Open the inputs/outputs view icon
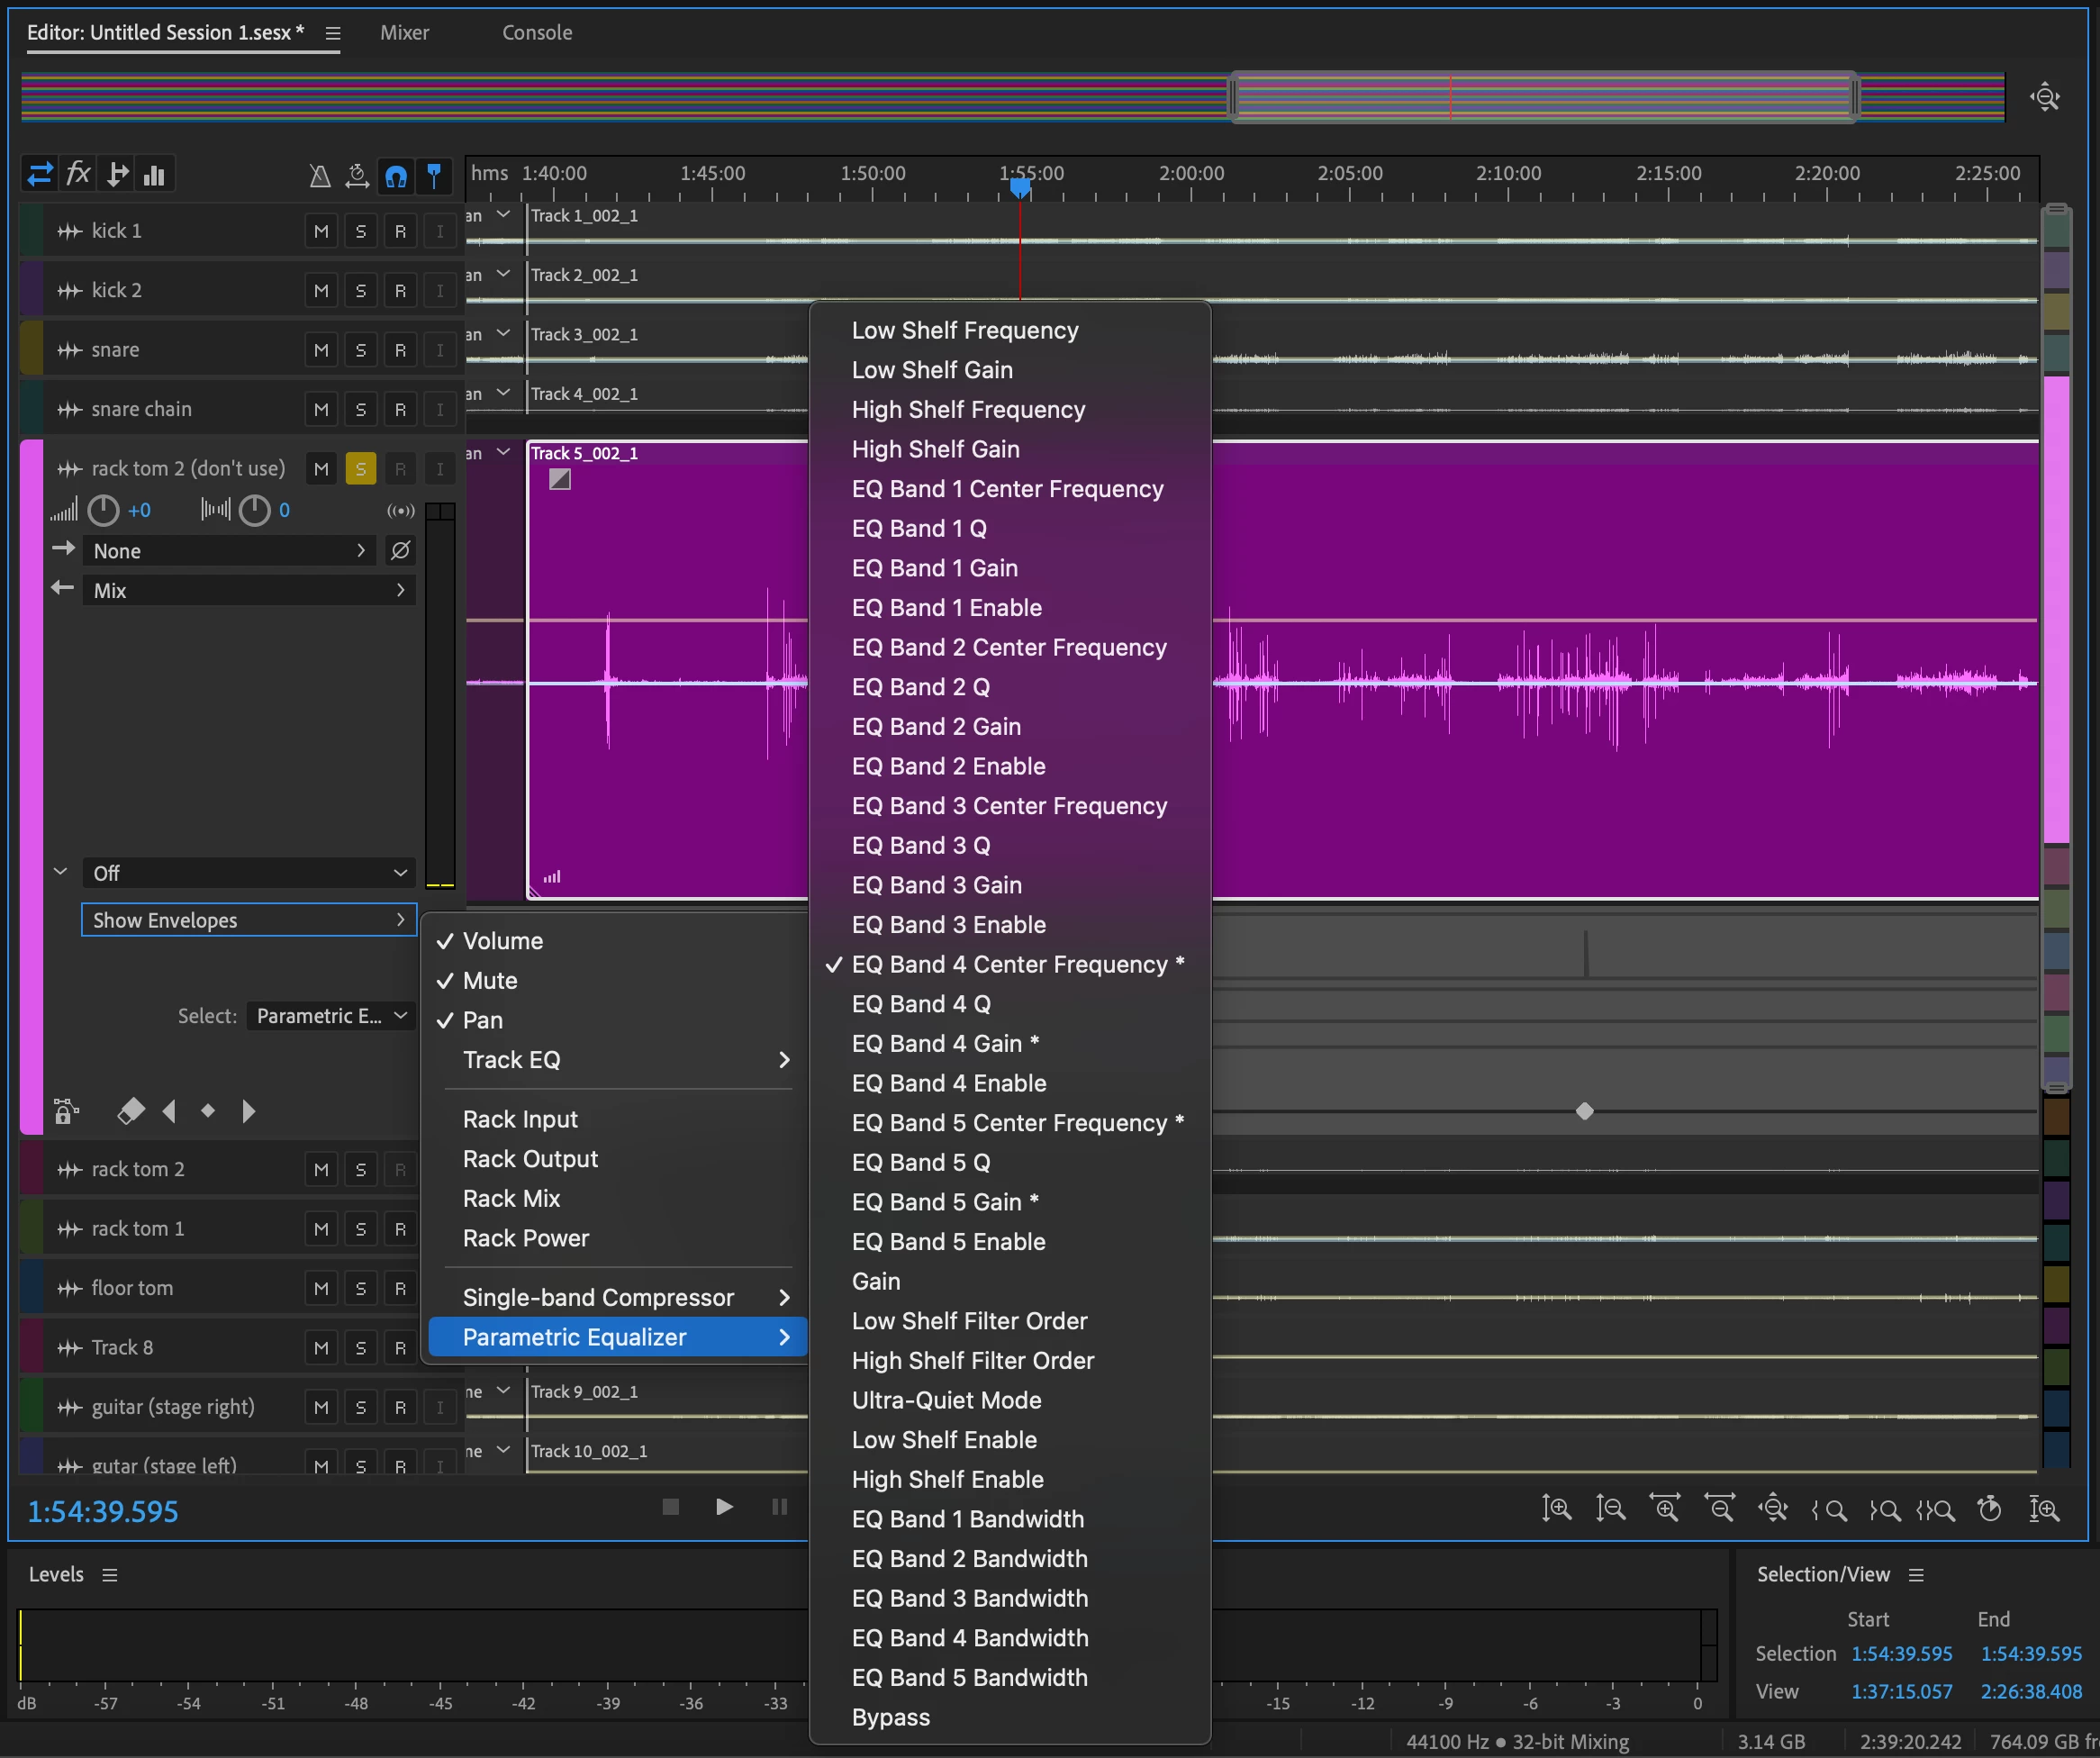Viewport: 2100px width, 1758px height. tap(40, 174)
